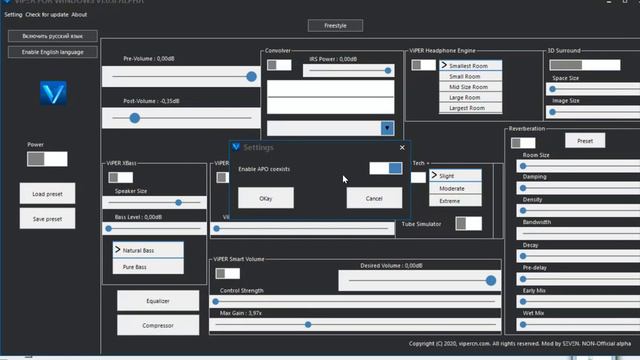Click the Early Mix slider handle
640x360 pixels.
[x=523, y=302]
